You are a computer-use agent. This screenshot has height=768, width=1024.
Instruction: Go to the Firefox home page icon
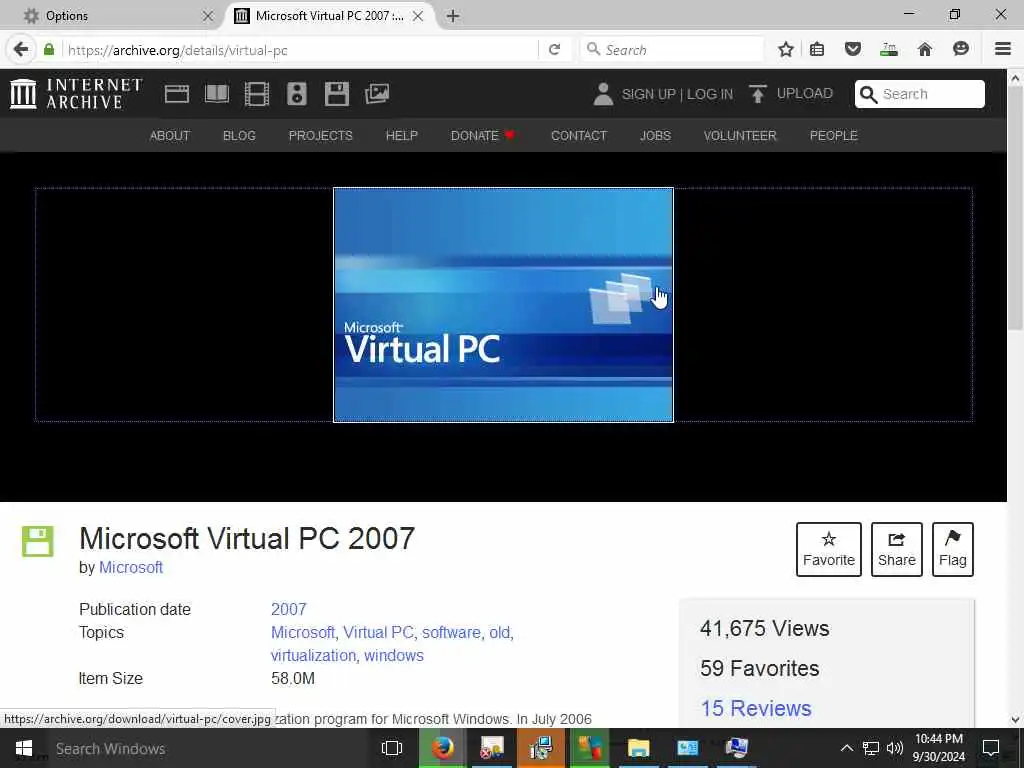(924, 50)
